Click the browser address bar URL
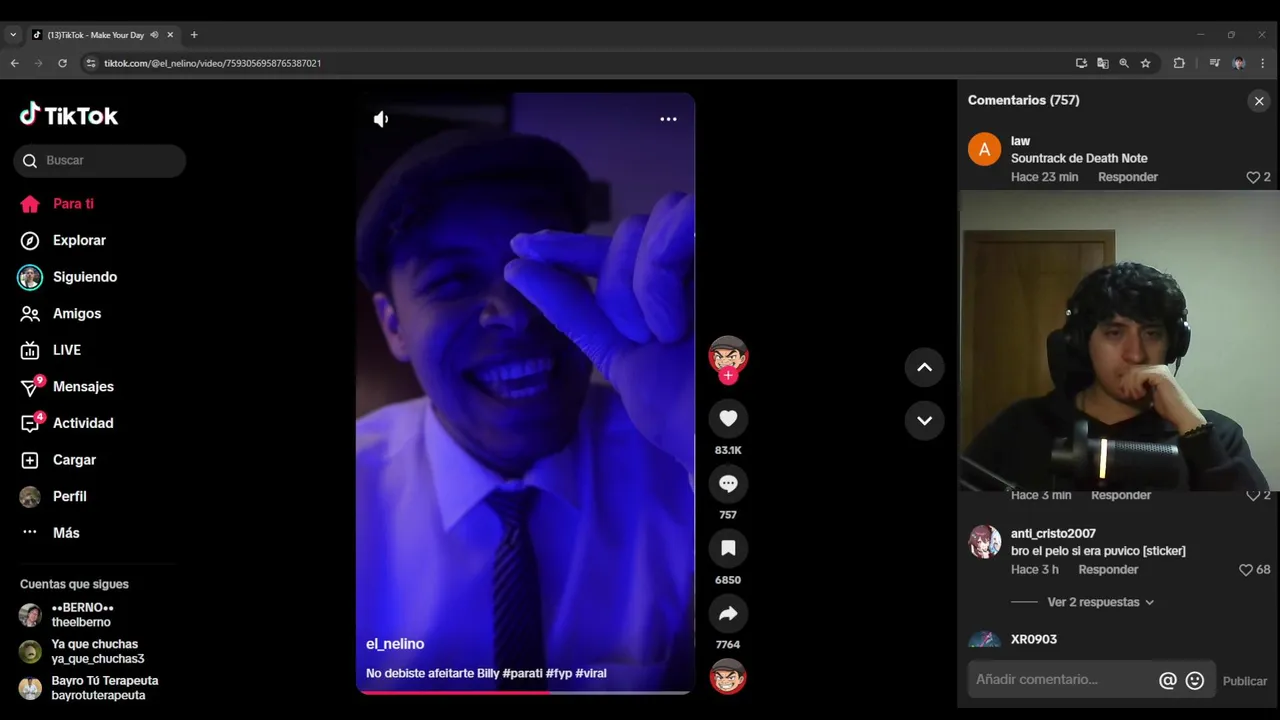The width and height of the screenshot is (1280, 720). [213, 63]
